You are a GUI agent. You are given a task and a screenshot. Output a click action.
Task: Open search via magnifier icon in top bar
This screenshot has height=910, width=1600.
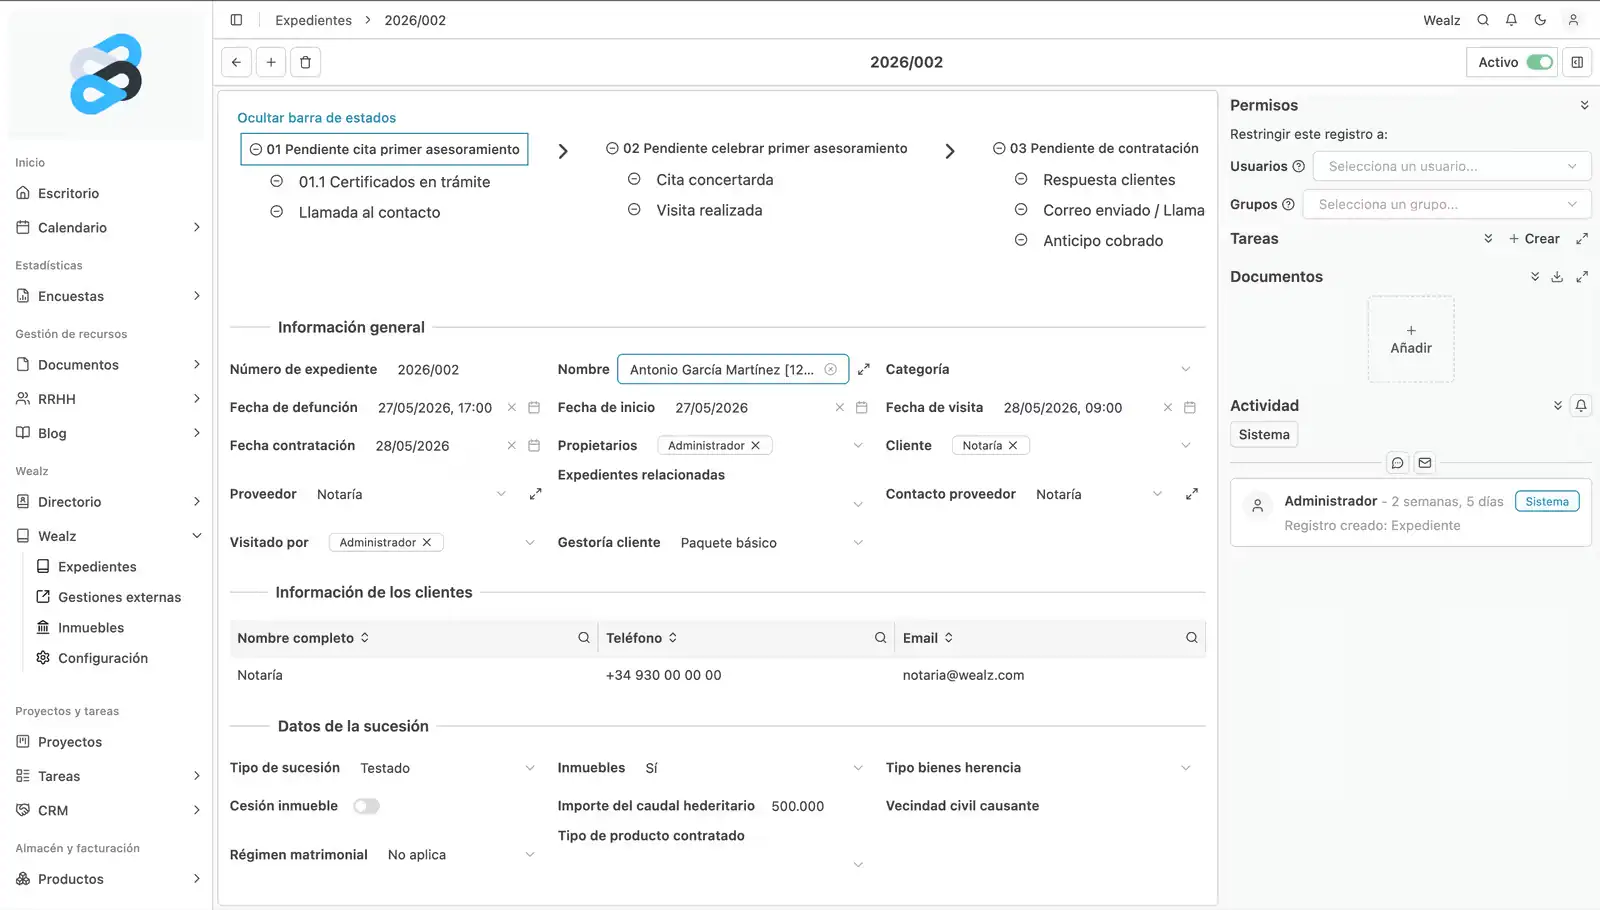coord(1483,20)
